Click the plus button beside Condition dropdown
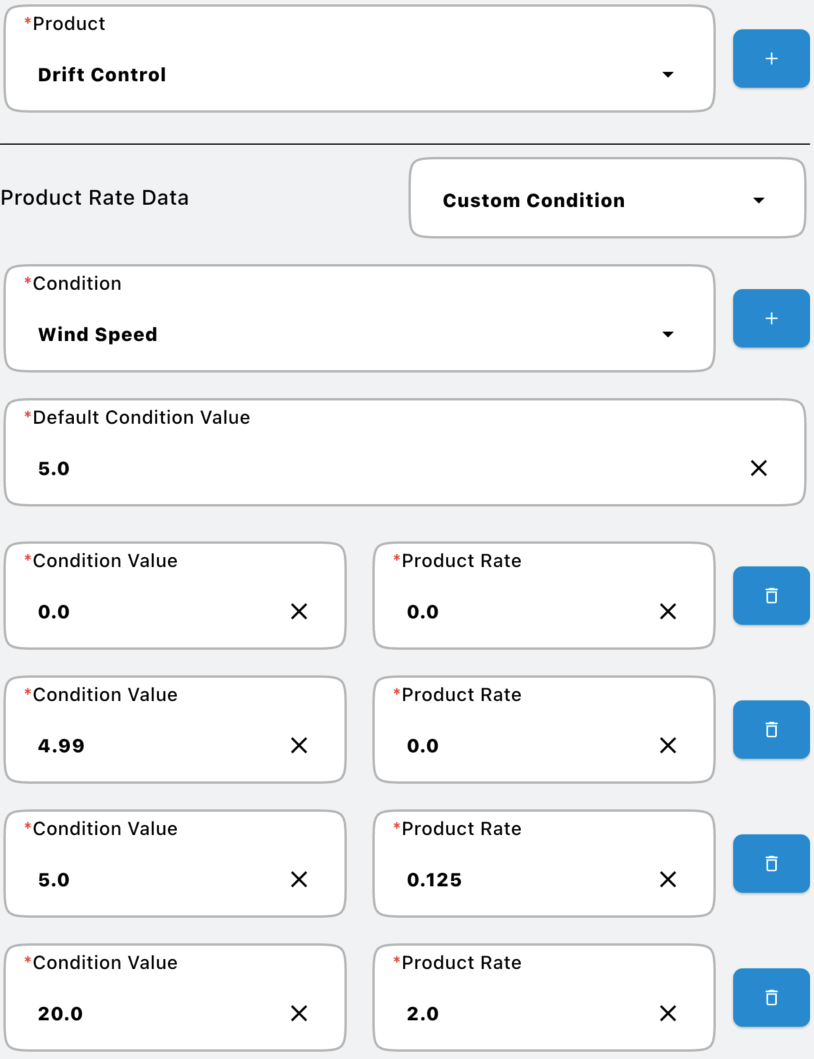The image size is (814, 1059). [x=770, y=319]
